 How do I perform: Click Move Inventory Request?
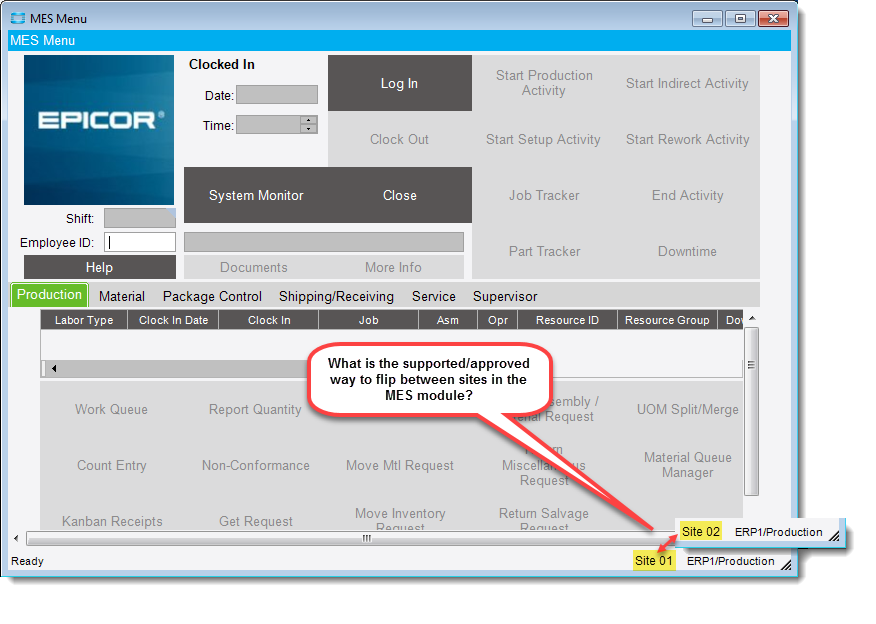pos(400,518)
